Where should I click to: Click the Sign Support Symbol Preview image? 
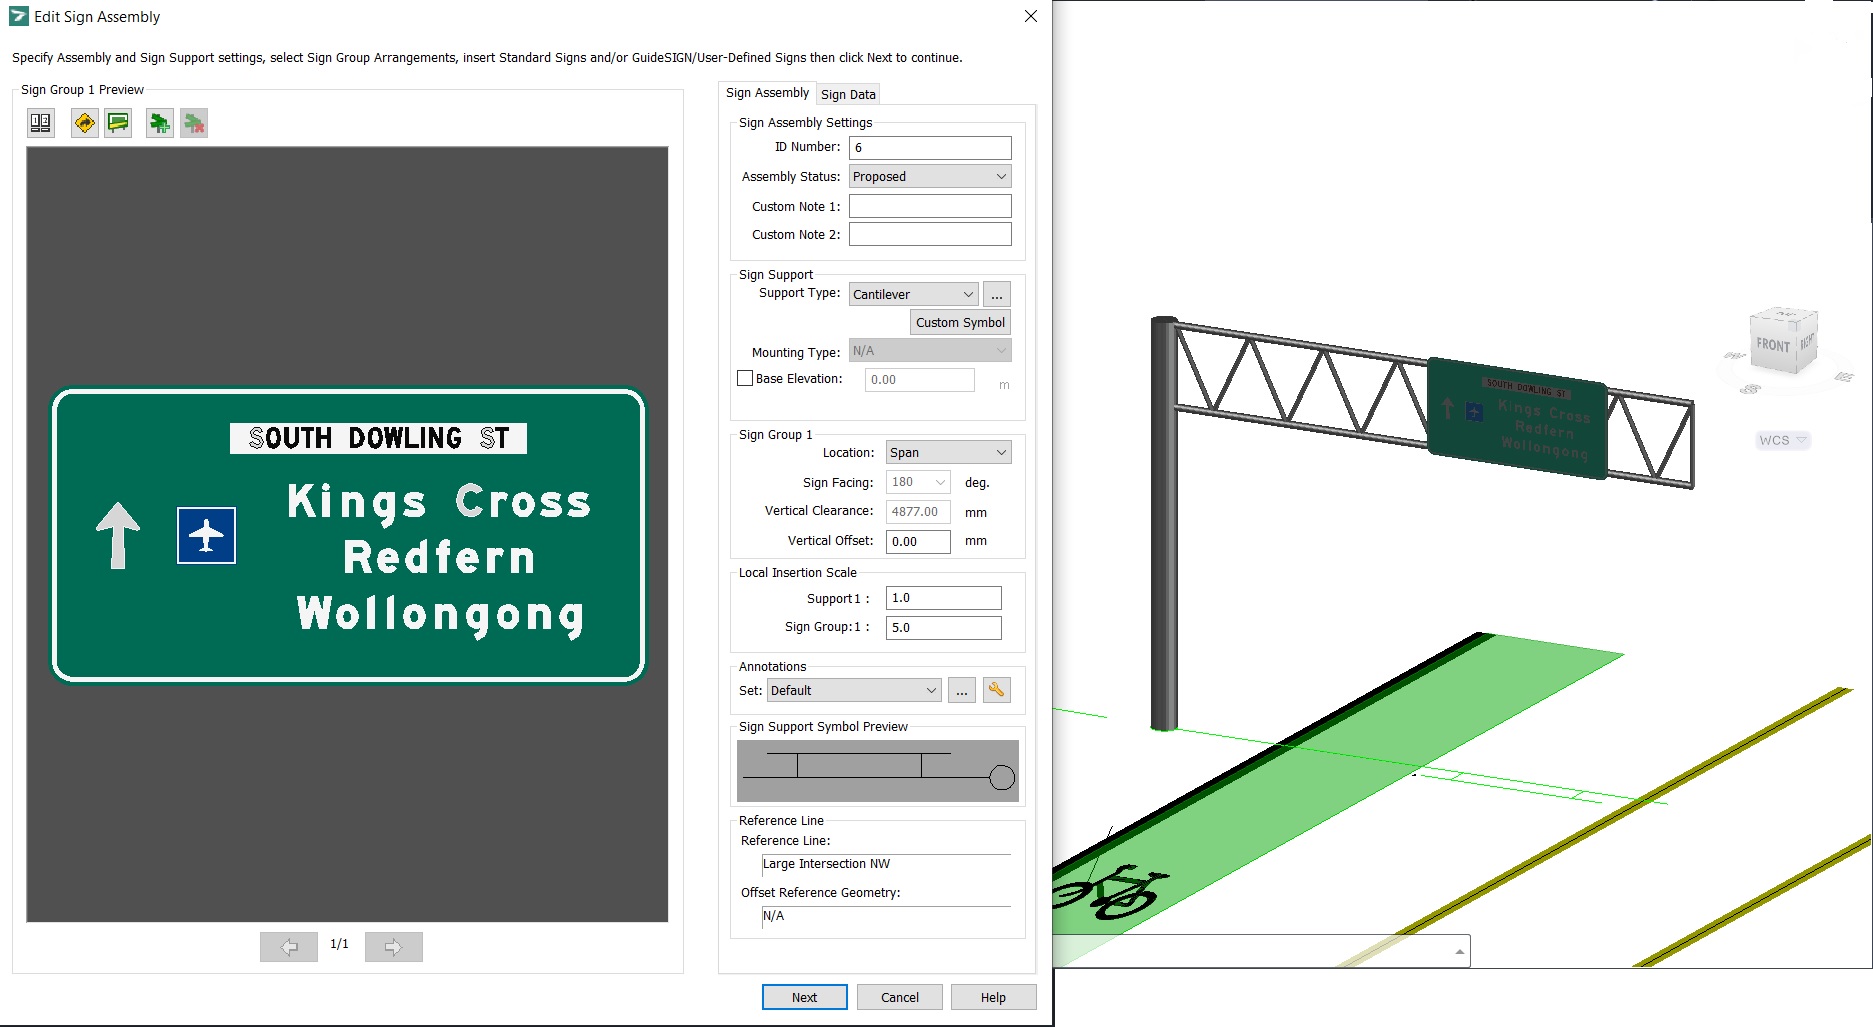pyautogui.click(x=877, y=769)
